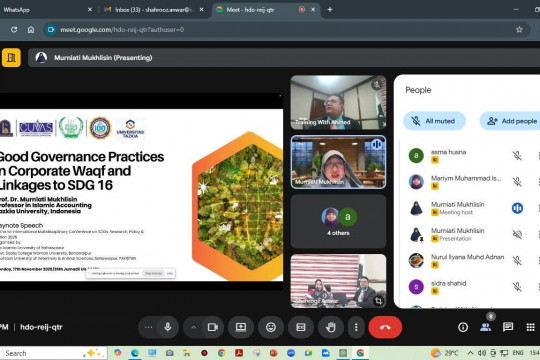
Task: Click the ENG language indicator
Action: point(518,353)
